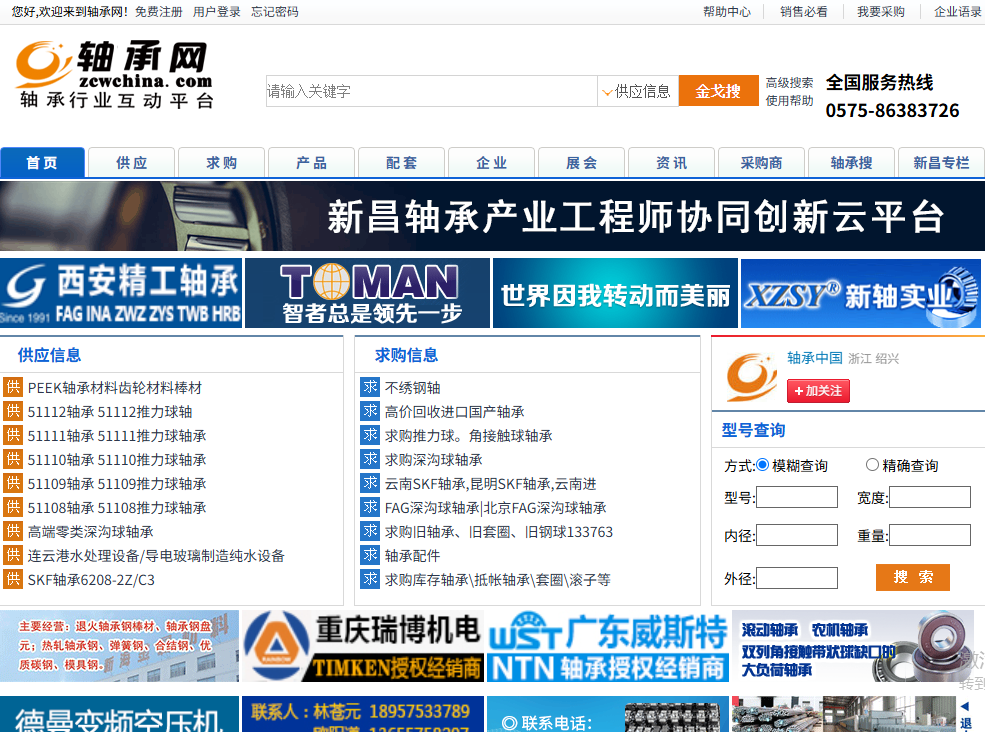Image resolution: width=985 pixels, height=732 pixels.
Task: Open the 求购 navigation tab
Action: point(222,163)
